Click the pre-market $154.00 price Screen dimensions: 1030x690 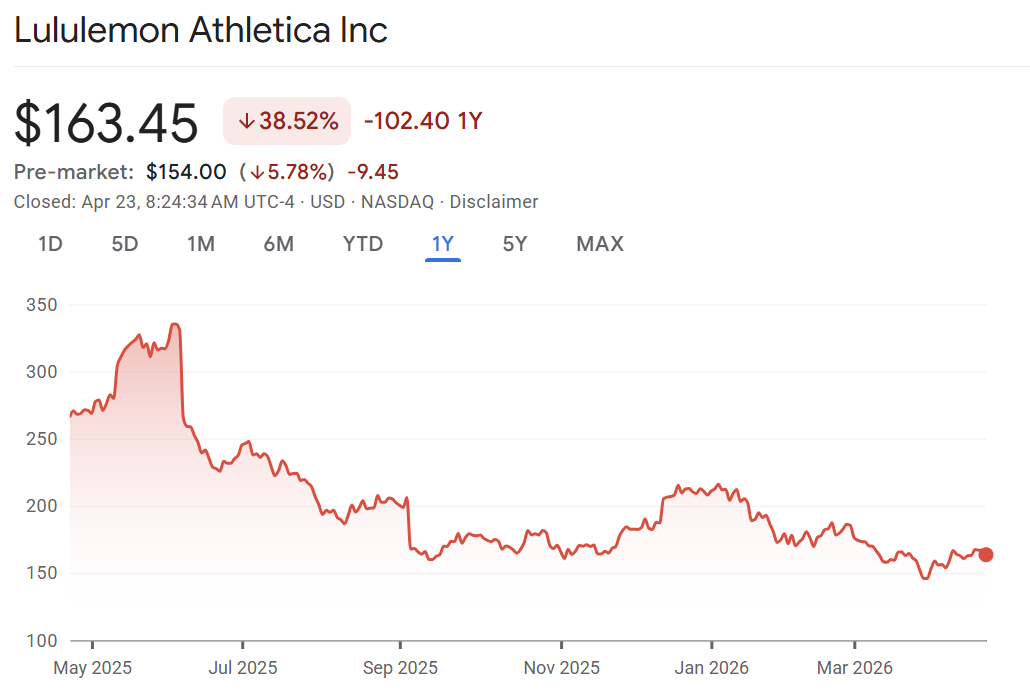[186, 172]
